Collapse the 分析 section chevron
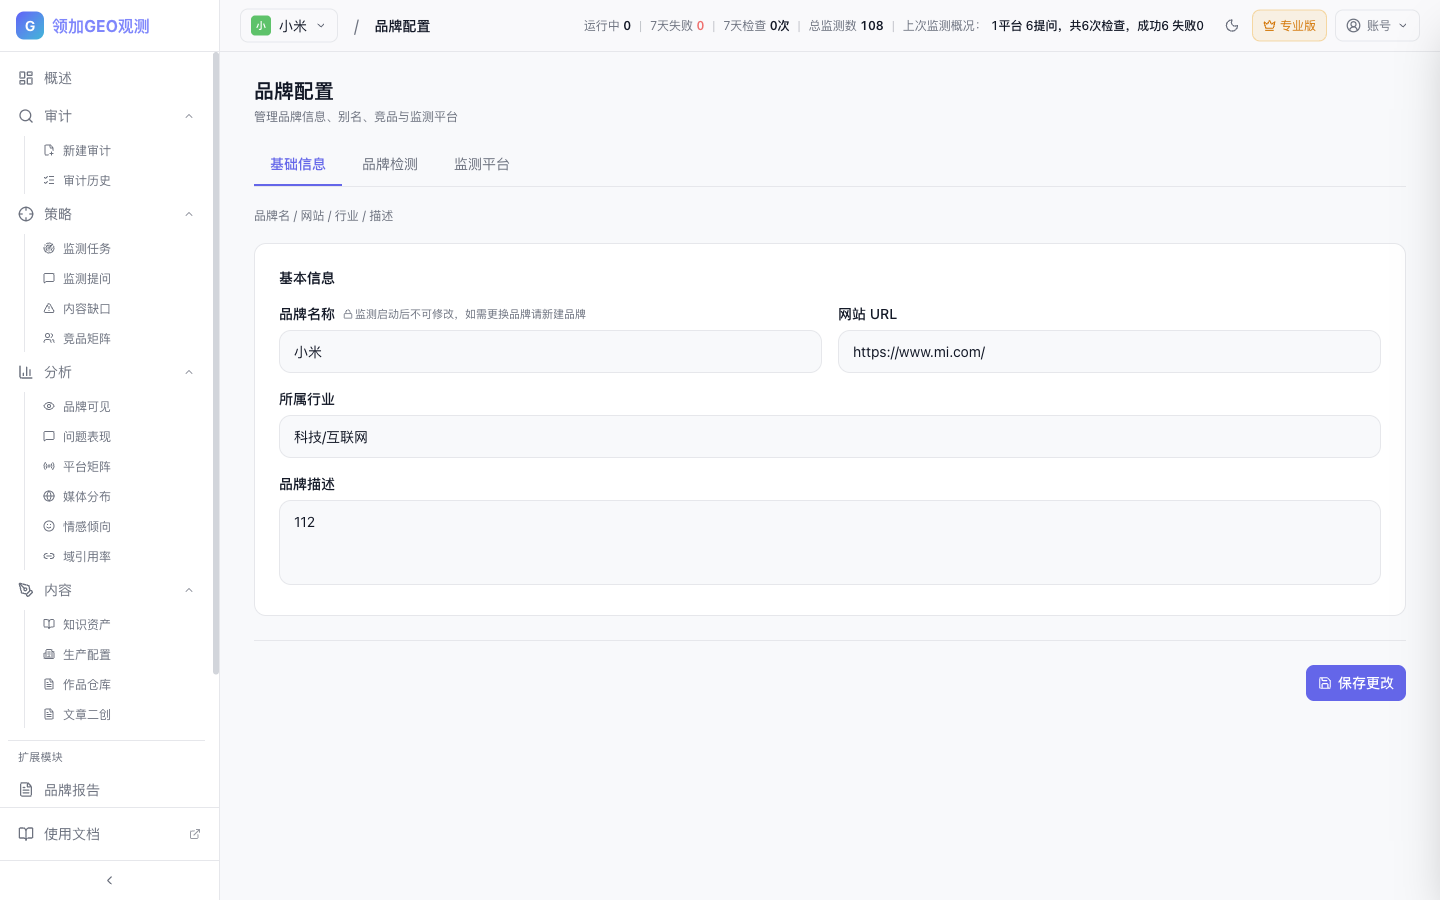 pyautogui.click(x=189, y=372)
